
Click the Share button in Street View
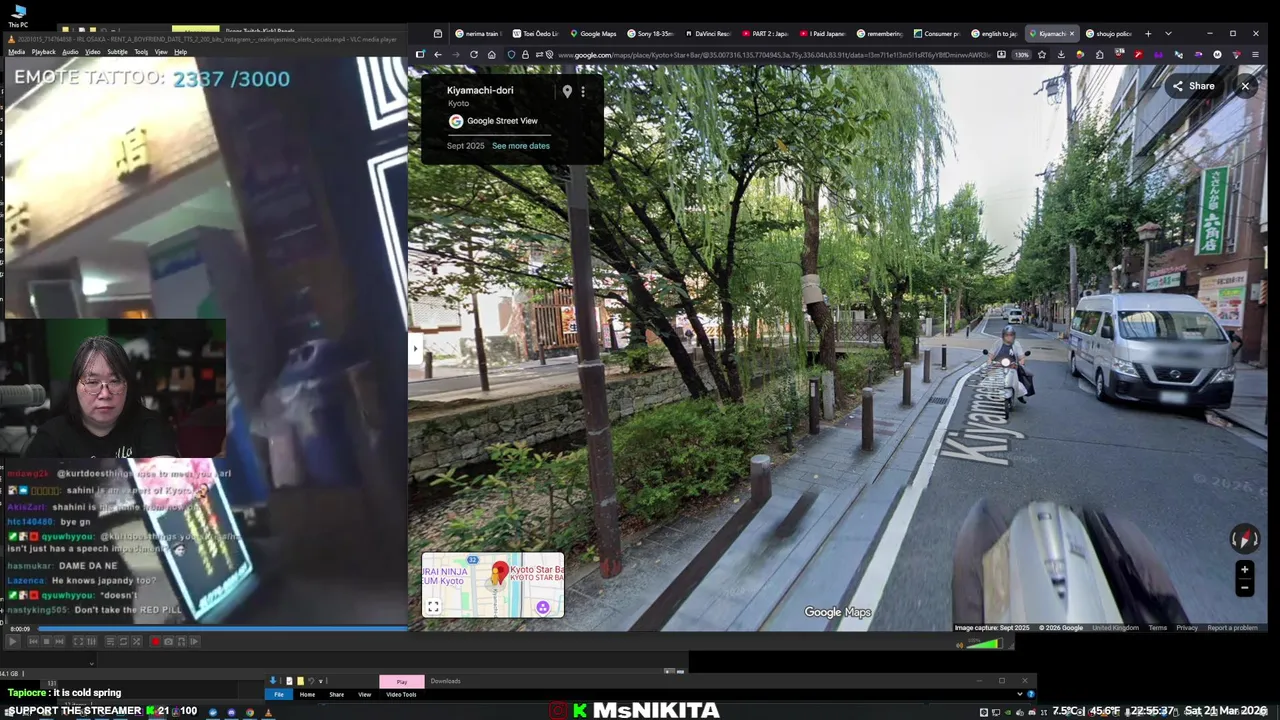click(1194, 86)
